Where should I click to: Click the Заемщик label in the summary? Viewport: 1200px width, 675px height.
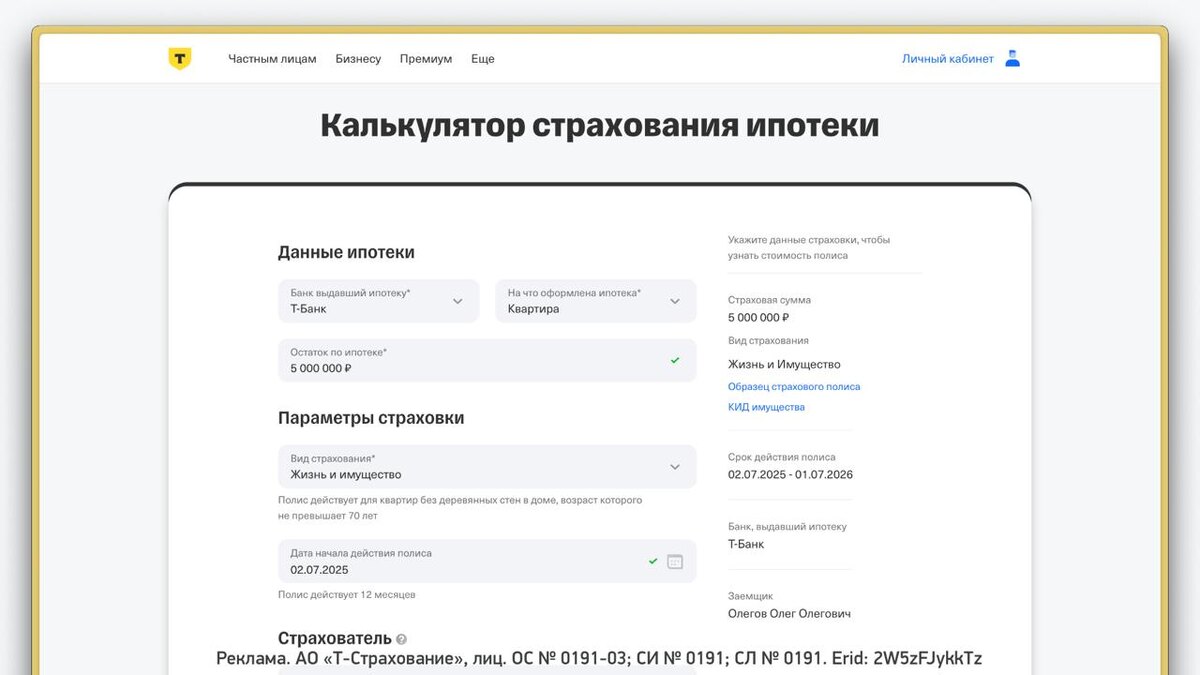click(750, 596)
